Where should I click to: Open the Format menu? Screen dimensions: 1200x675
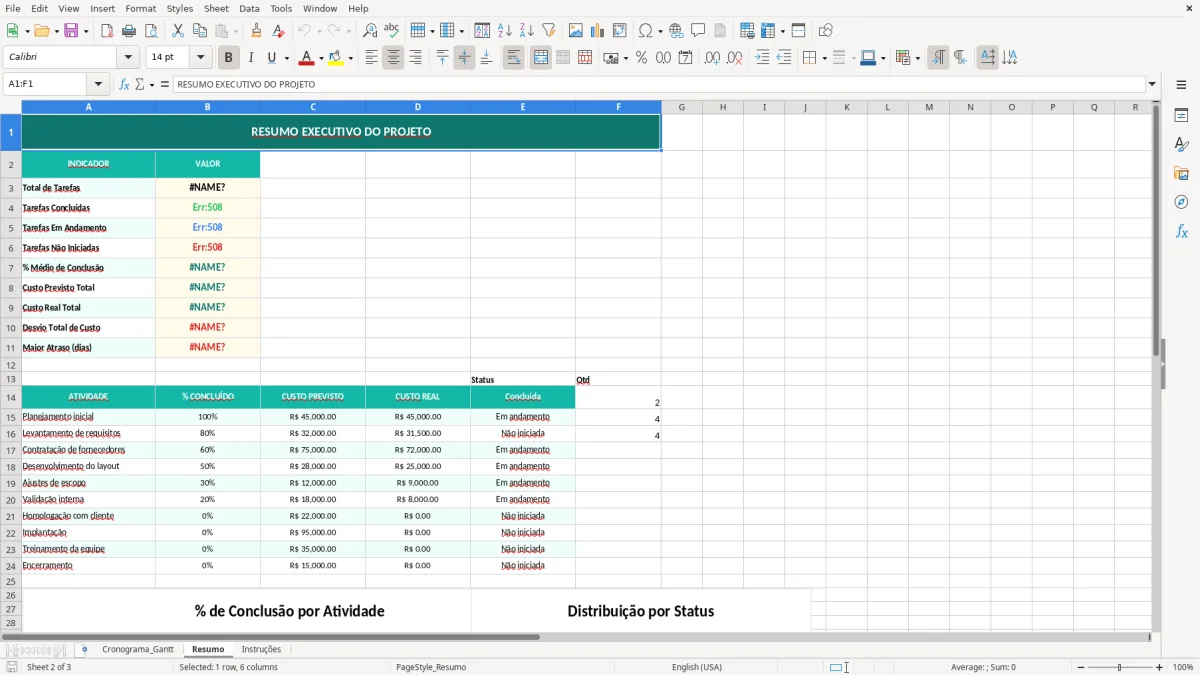140,8
